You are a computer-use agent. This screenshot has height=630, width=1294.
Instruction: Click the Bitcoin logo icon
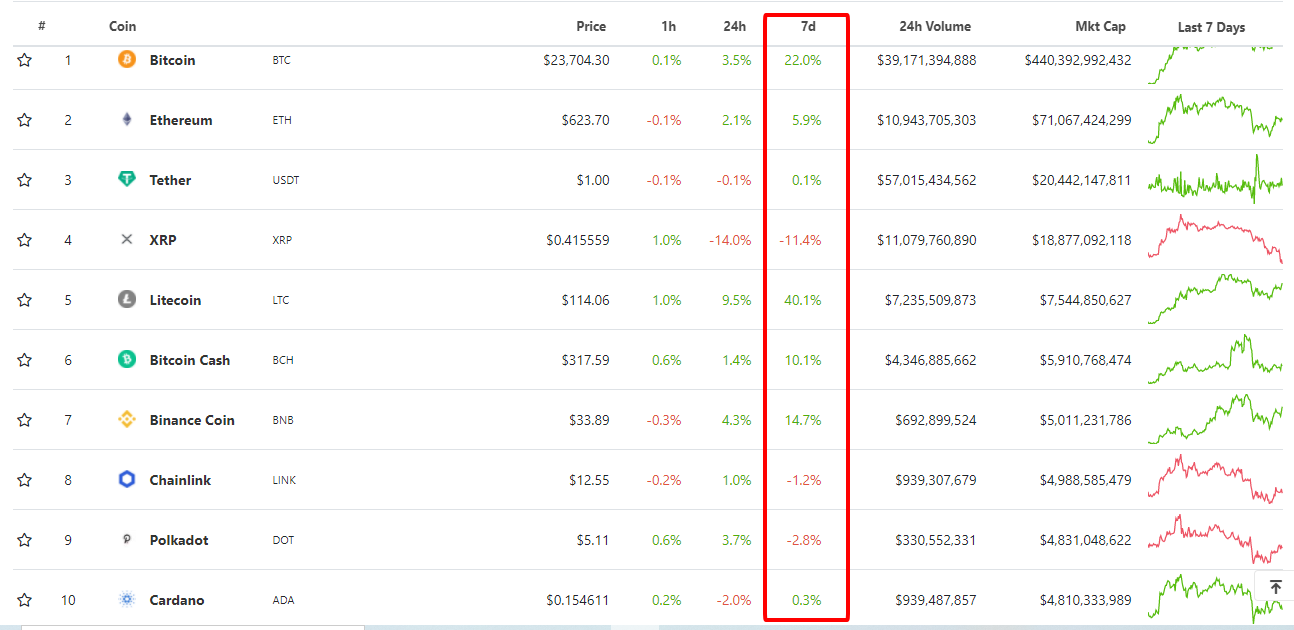[x=127, y=60]
